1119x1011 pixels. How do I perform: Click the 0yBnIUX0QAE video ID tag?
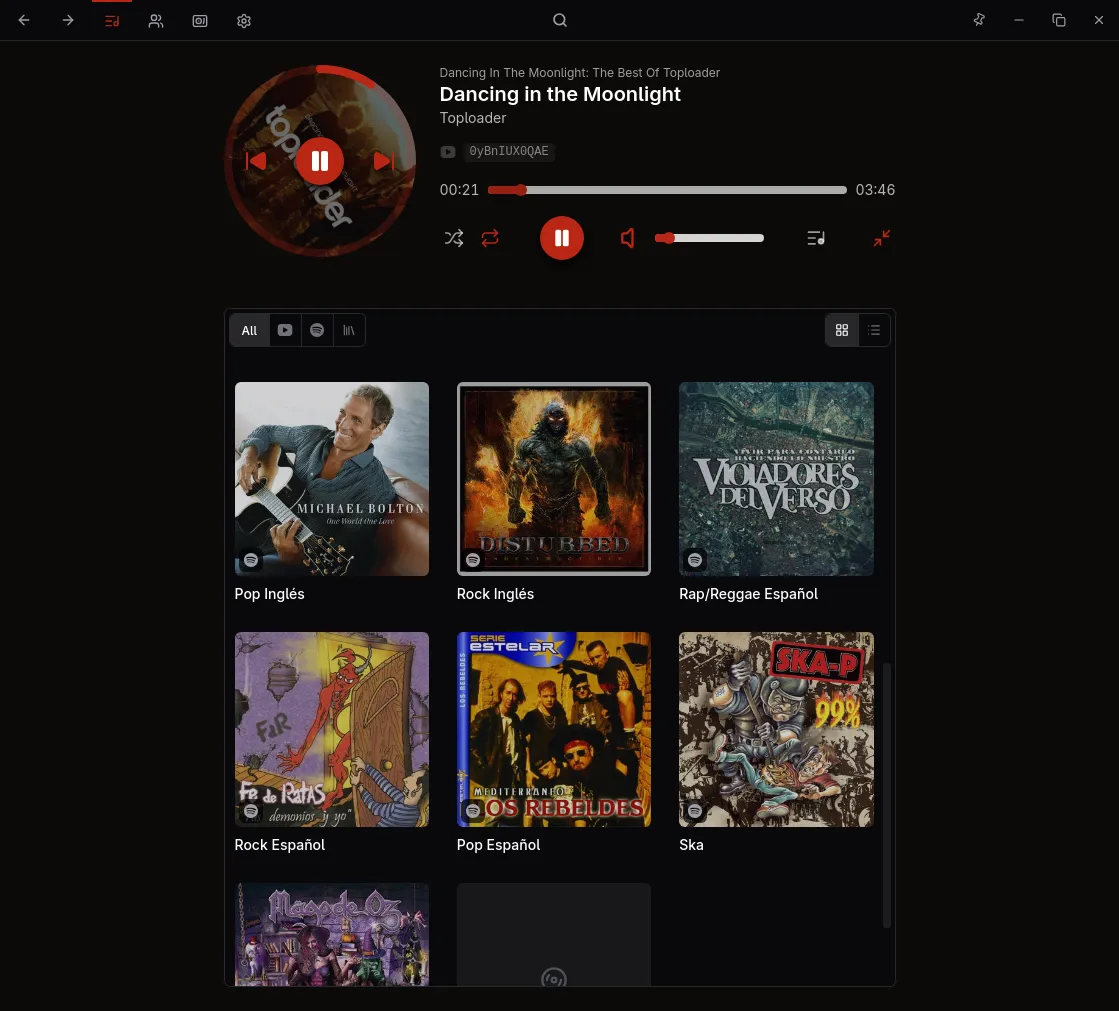509,151
